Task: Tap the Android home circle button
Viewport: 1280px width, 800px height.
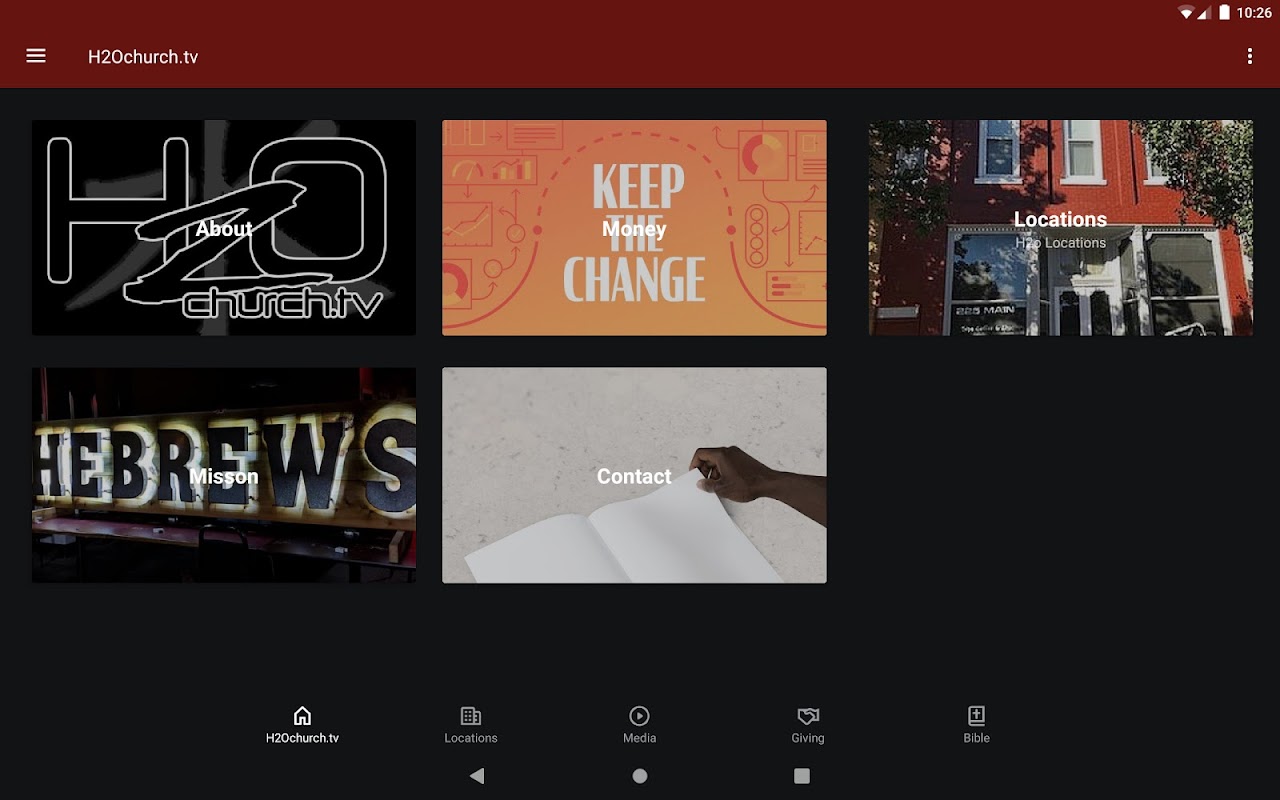Action: pos(640,776)
